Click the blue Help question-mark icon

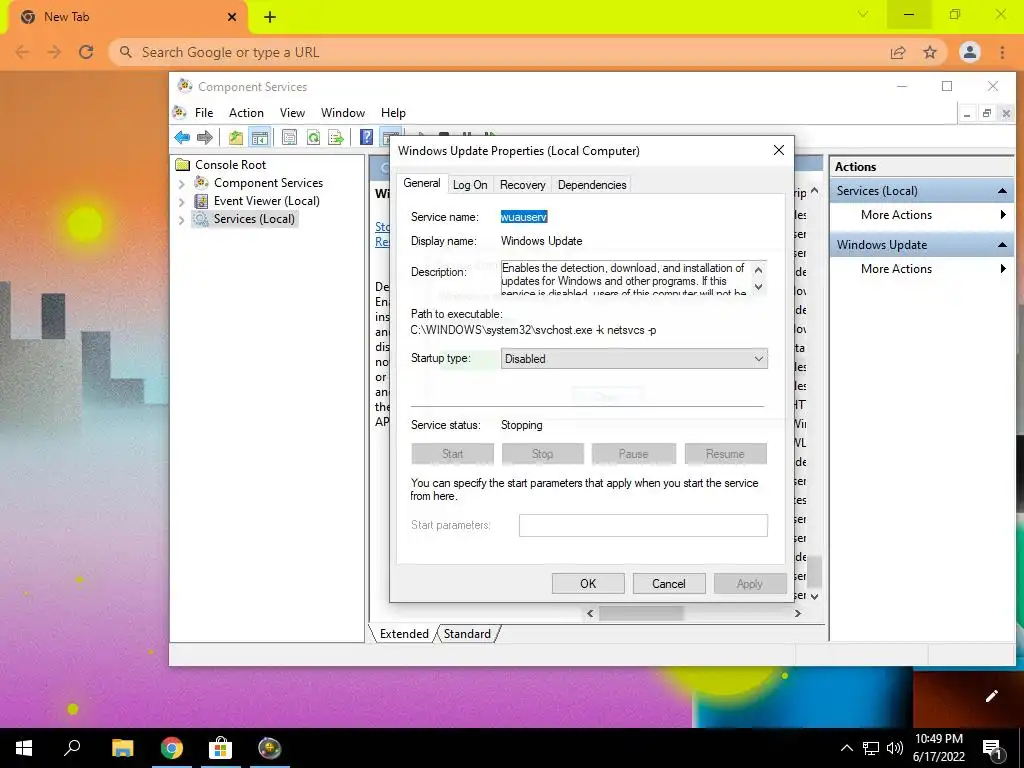click(367, 137)
